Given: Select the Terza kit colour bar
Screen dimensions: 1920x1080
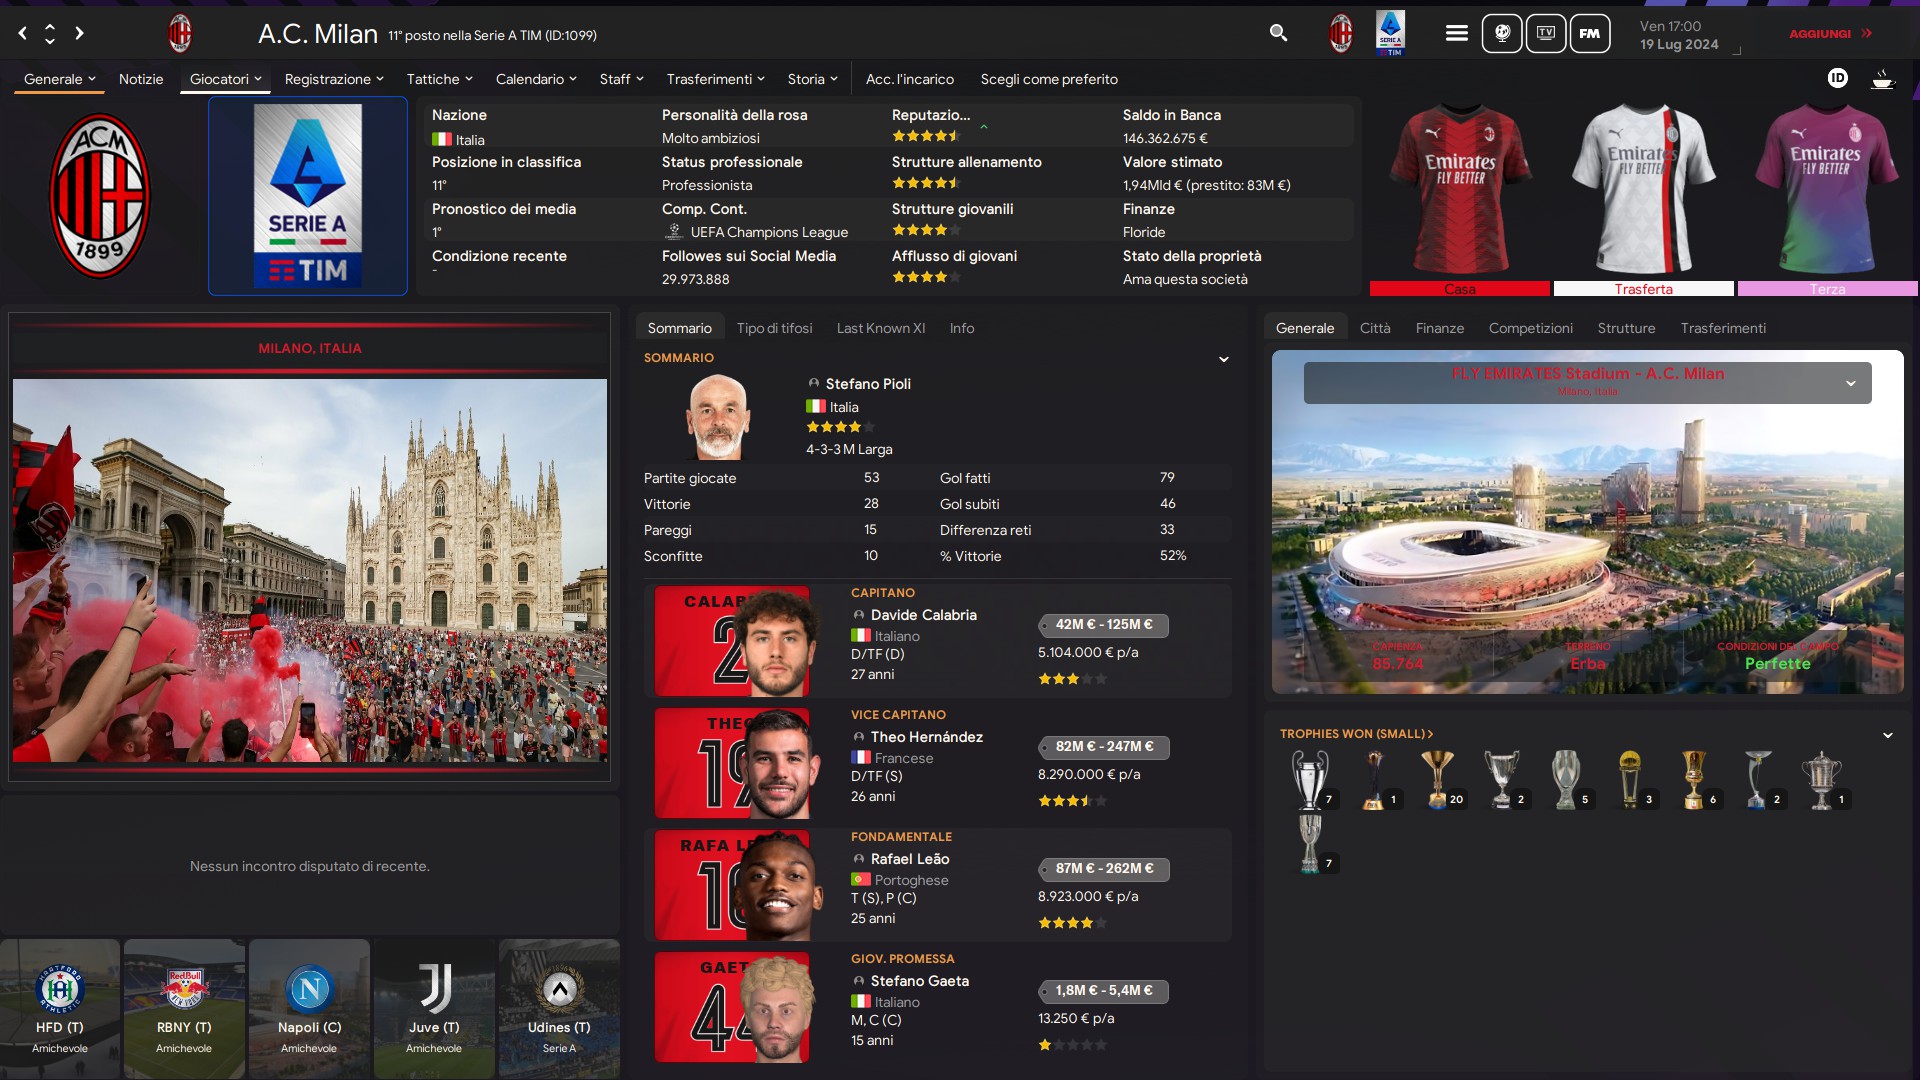Looking at the screenshot, I should tap(1826, 289).
